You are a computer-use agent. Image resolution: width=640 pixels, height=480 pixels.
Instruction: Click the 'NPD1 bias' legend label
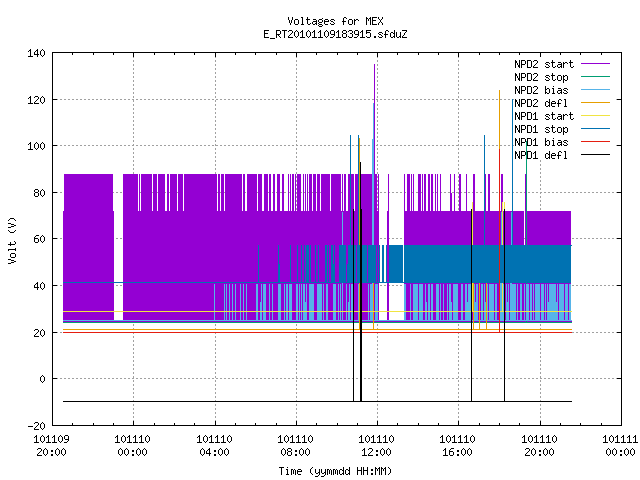tap(541, 142)
